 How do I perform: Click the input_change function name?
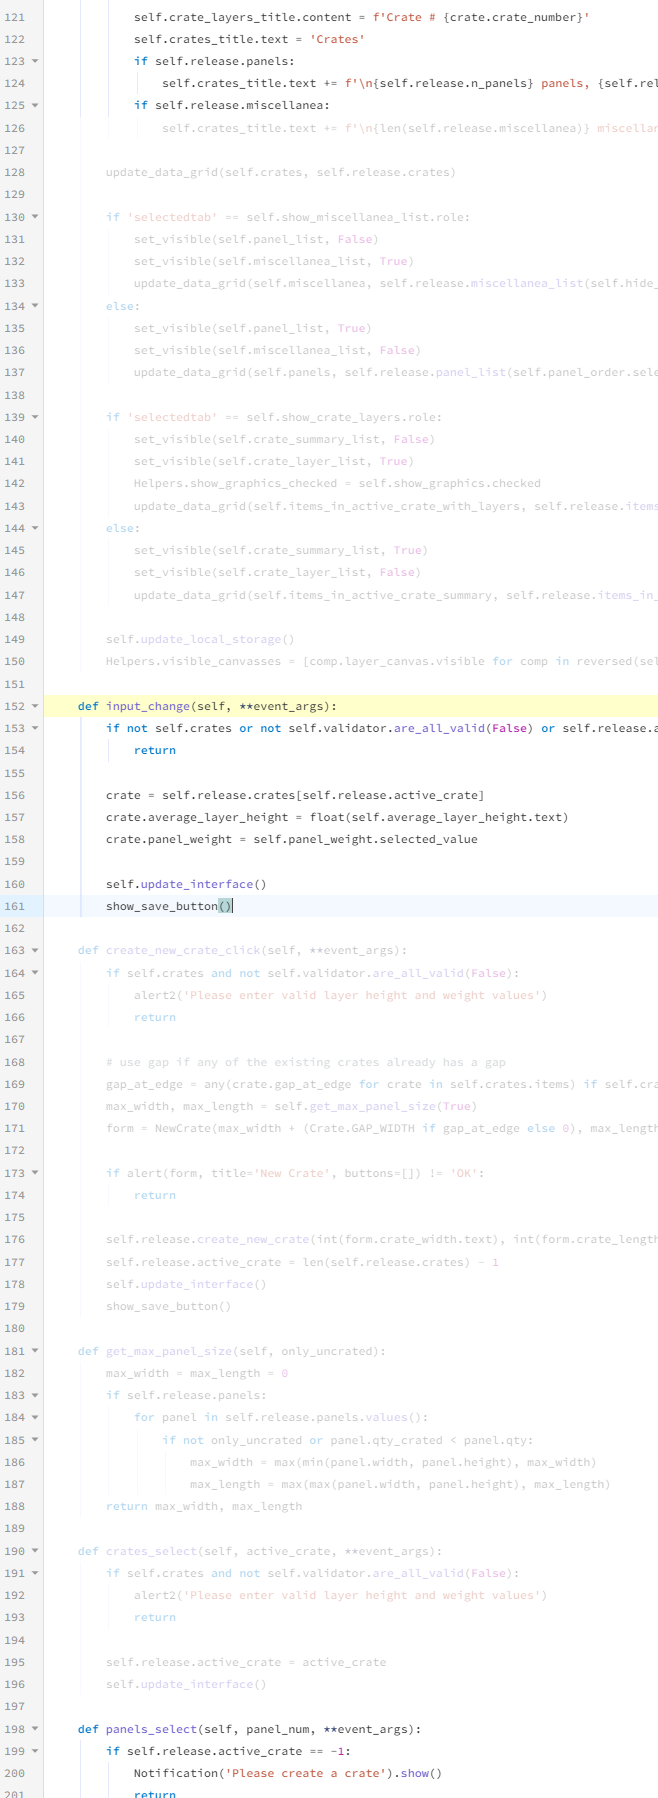click(x=148, y=706)
